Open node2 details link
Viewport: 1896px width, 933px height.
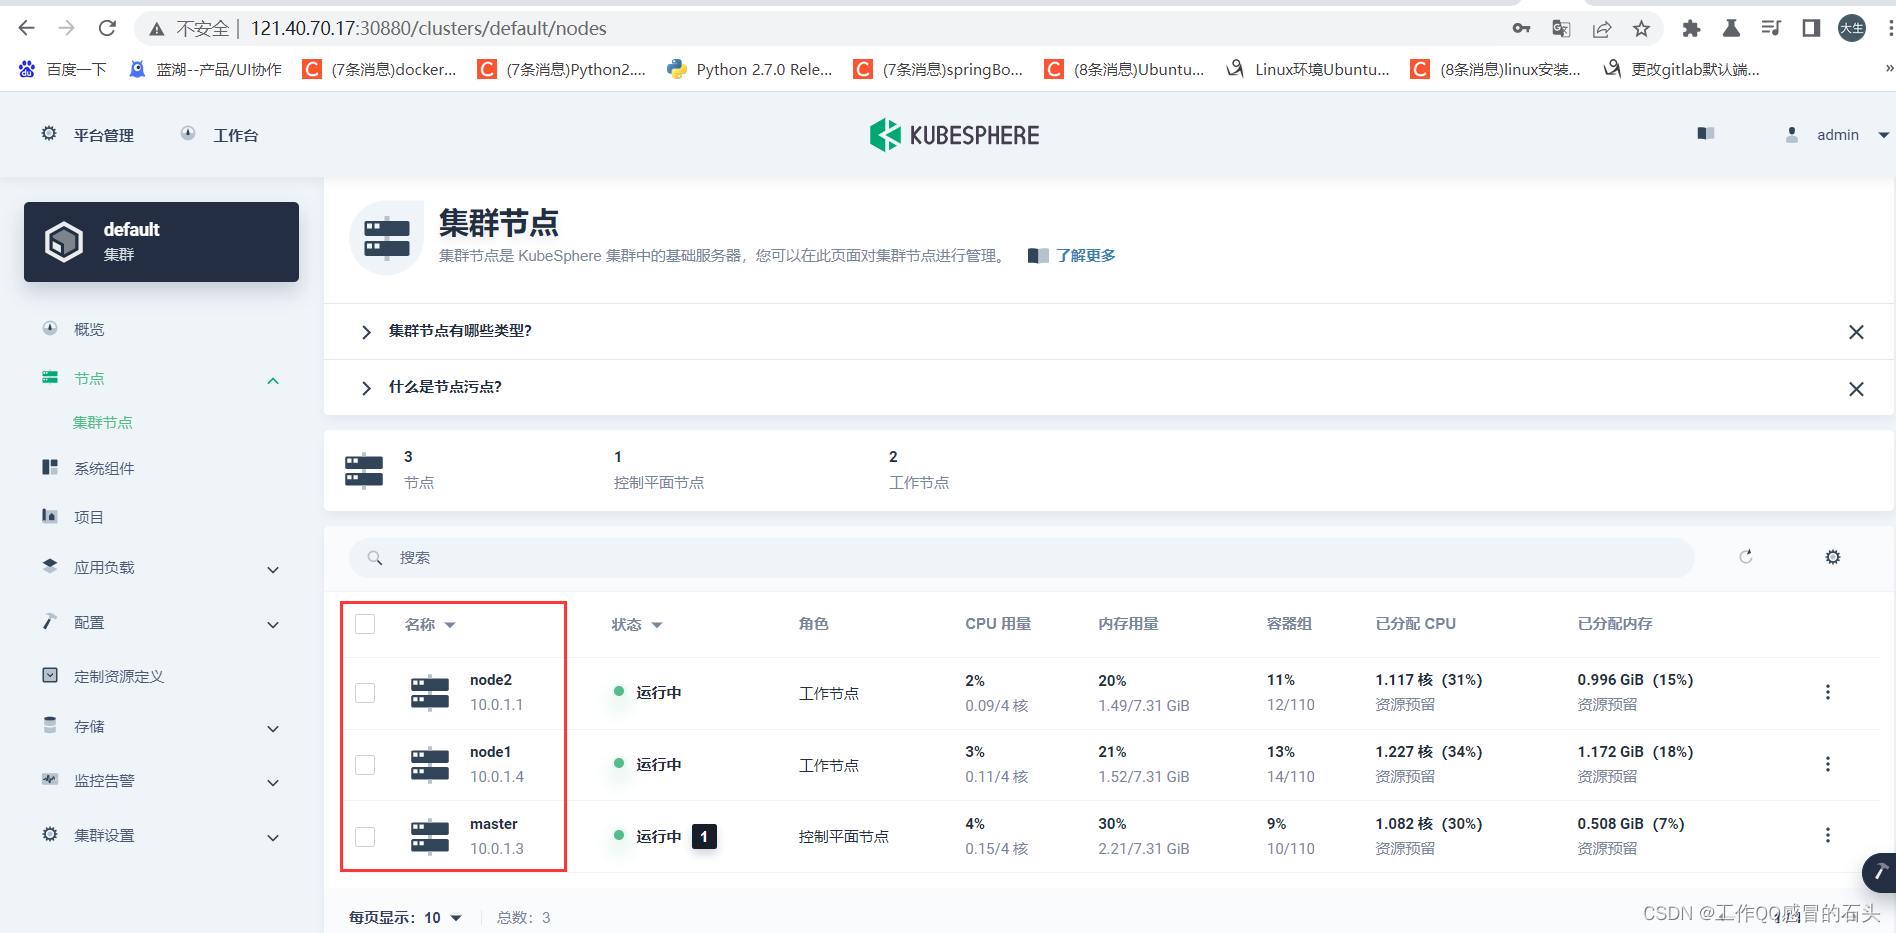(x=491, y=680)
